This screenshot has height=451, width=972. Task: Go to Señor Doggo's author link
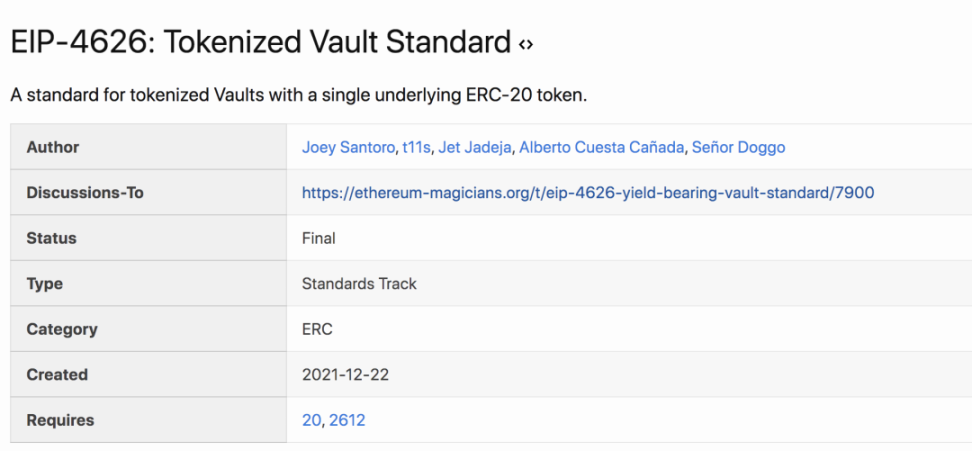coord(738,147)
